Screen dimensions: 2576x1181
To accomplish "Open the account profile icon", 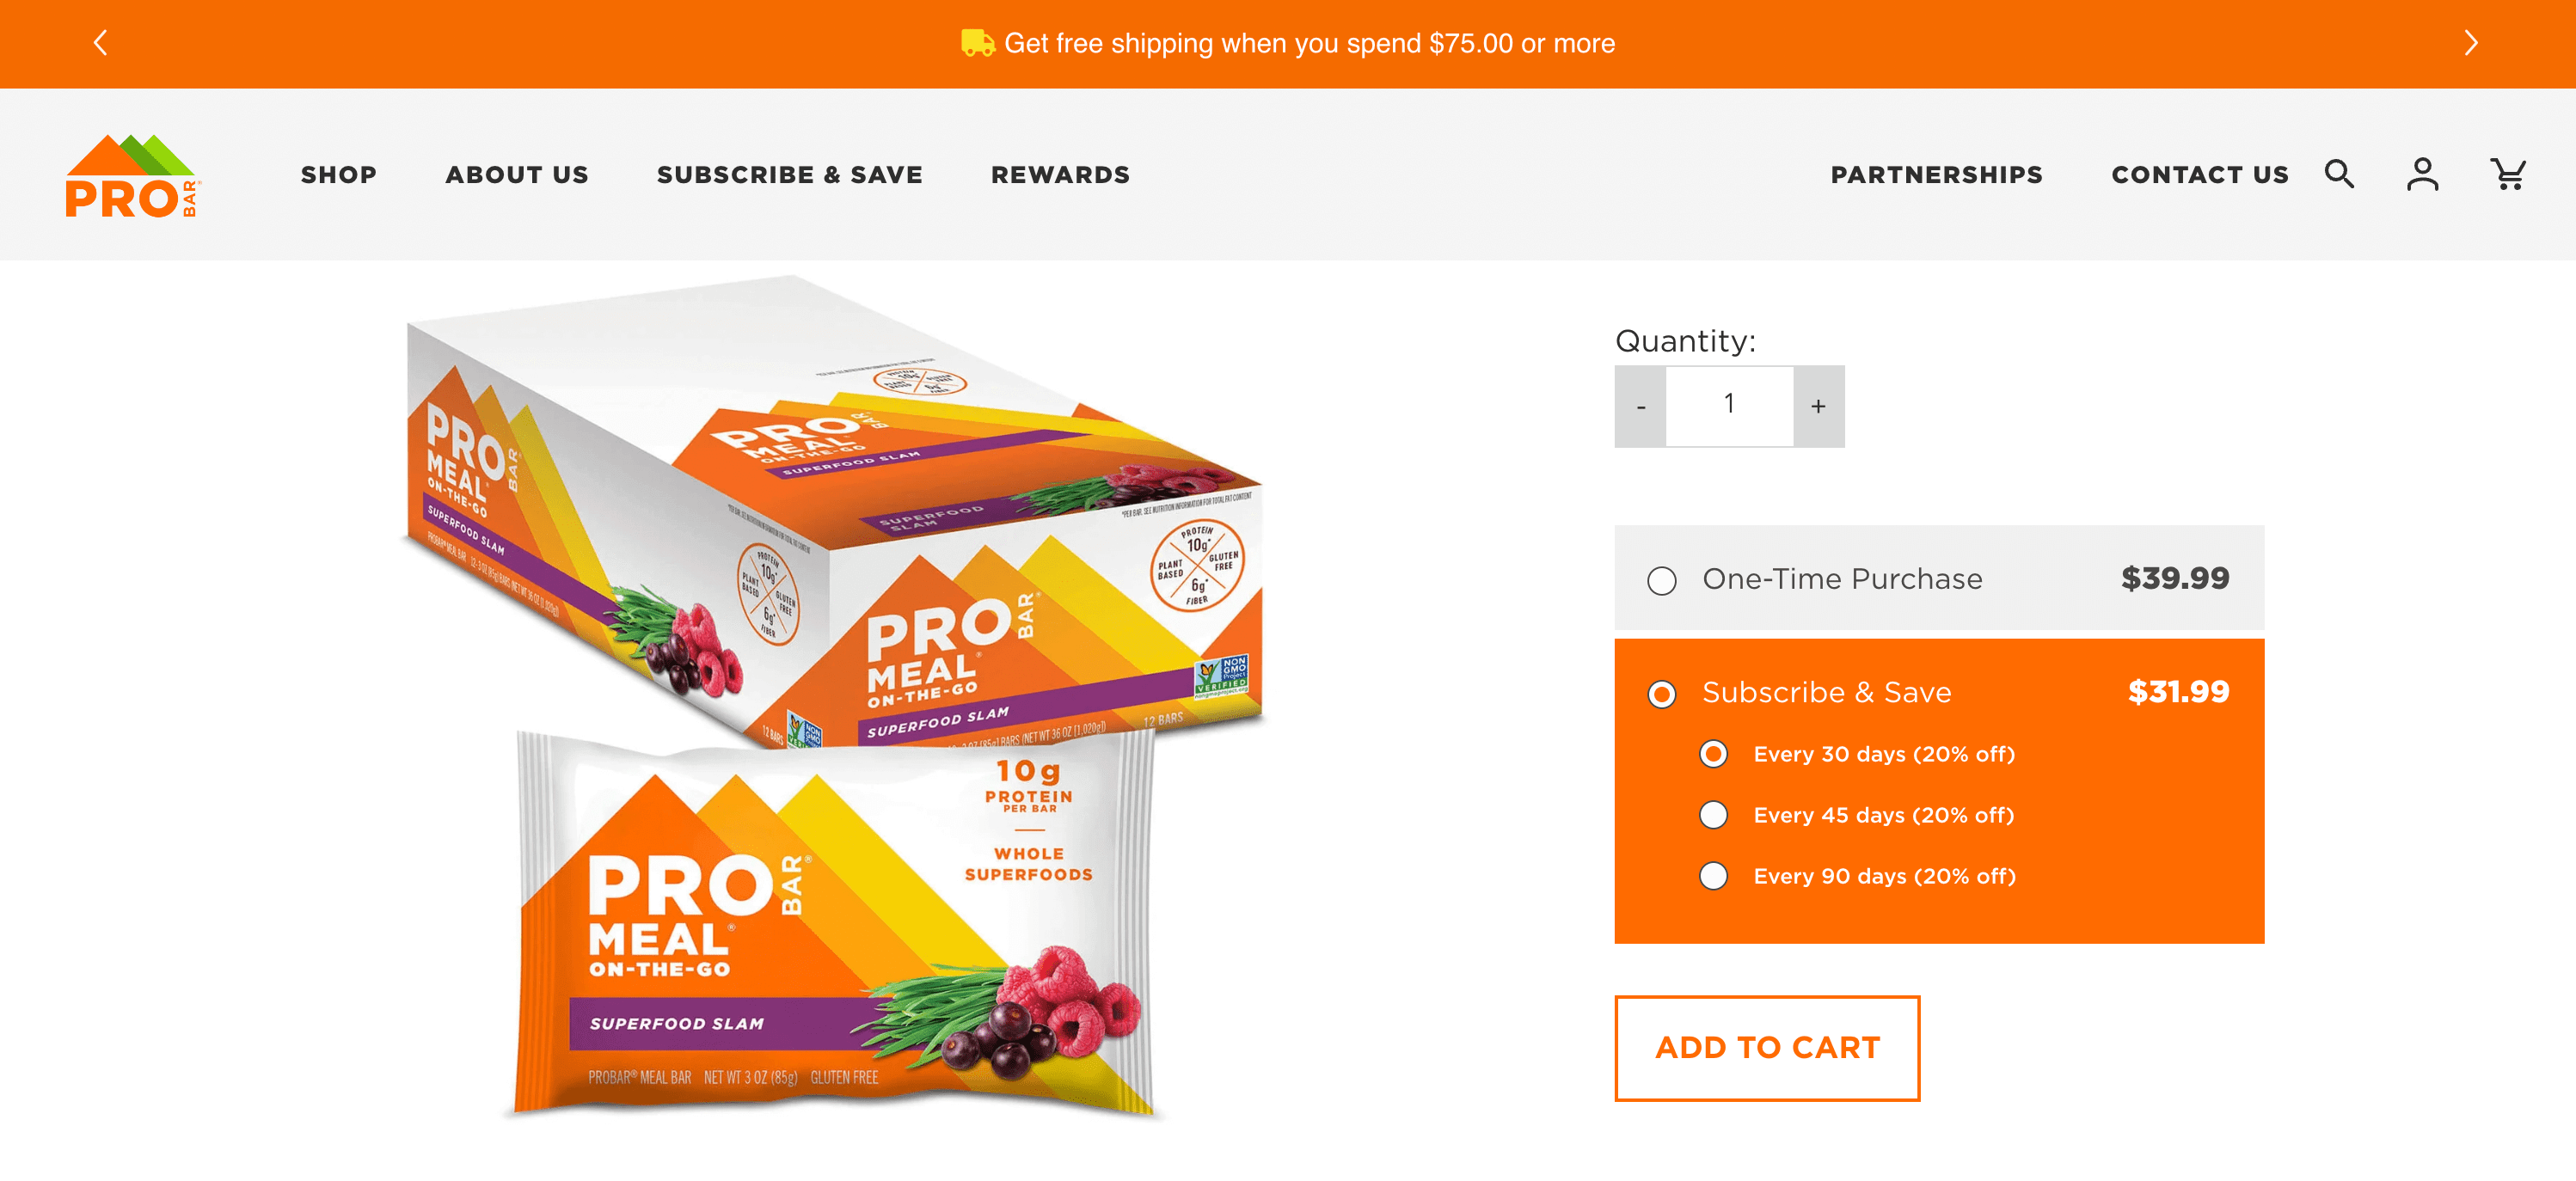I will pyautogui.click(x=2422, y=174).
